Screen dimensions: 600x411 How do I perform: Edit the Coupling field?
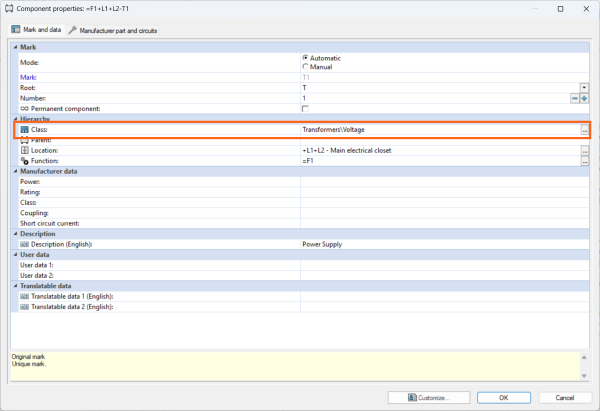pos(445,213)
